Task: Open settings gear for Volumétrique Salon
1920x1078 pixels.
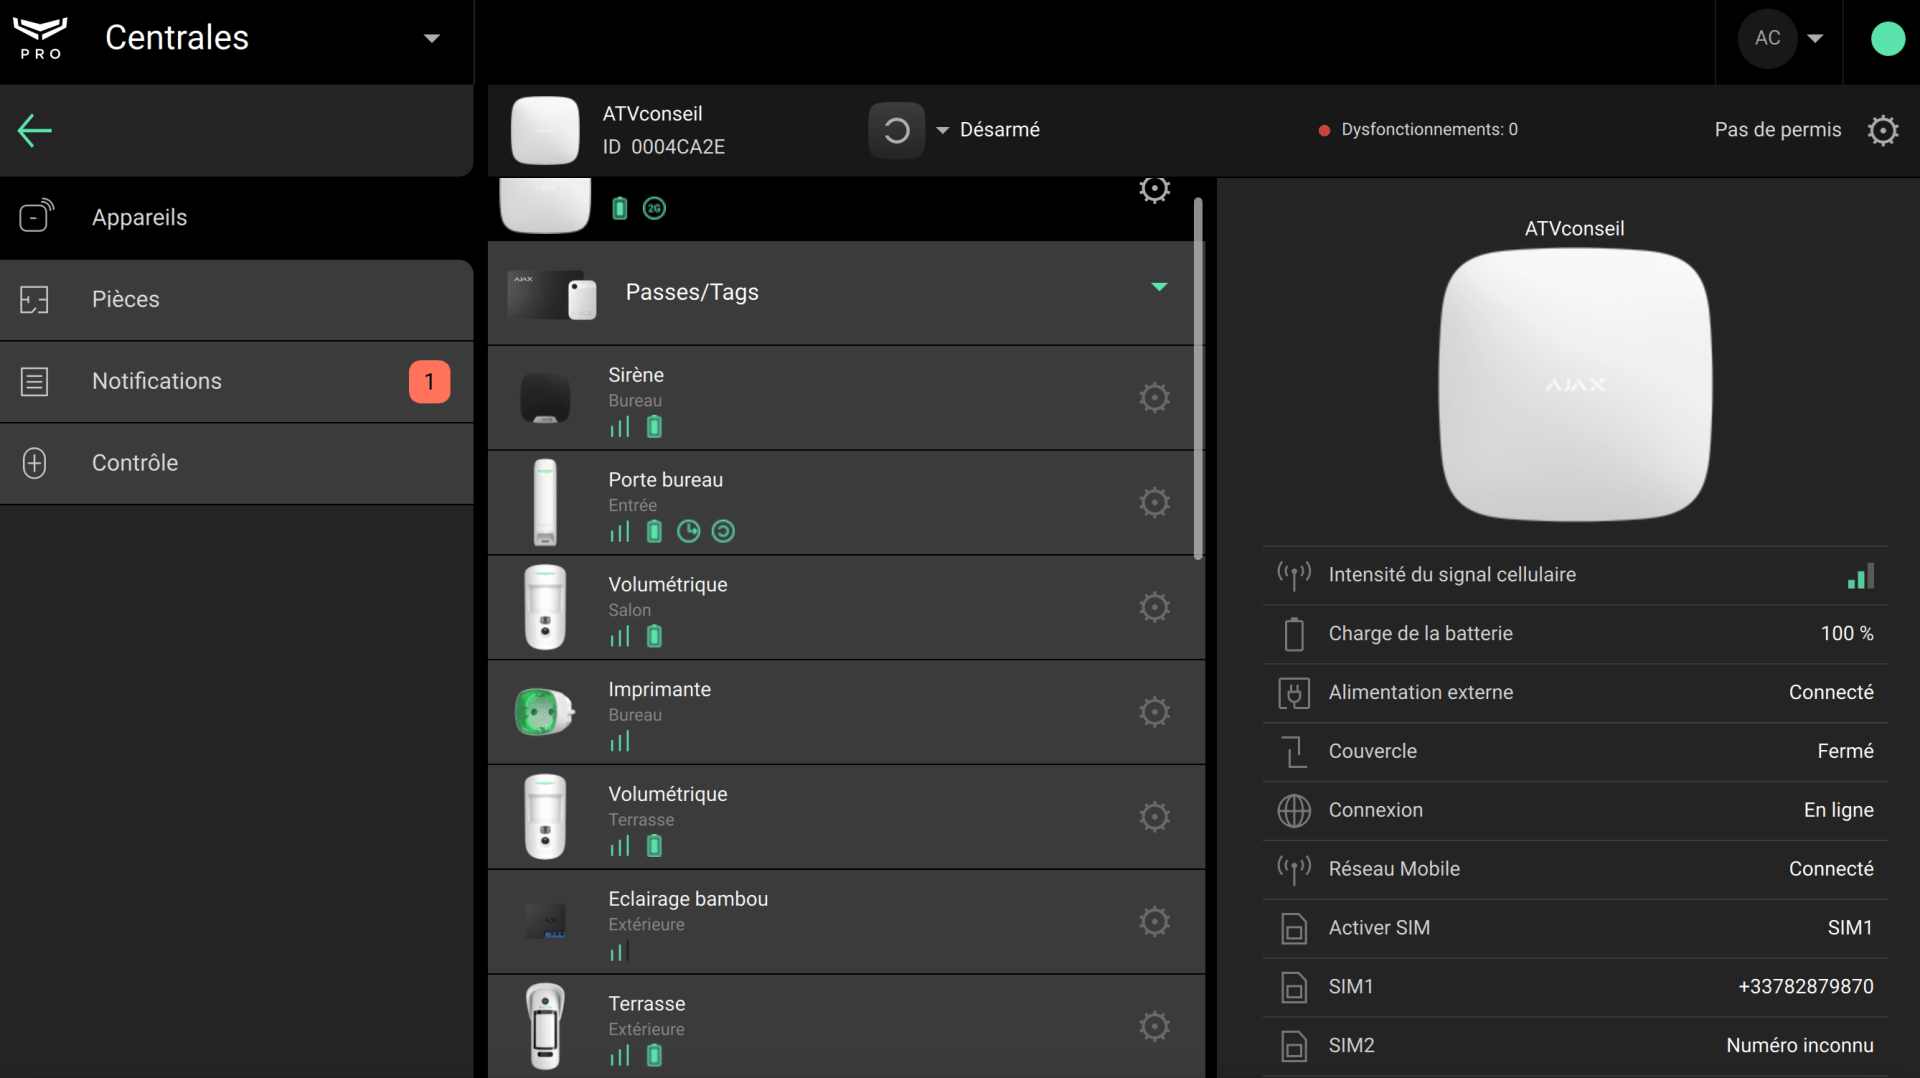Action: (1154, 607)
